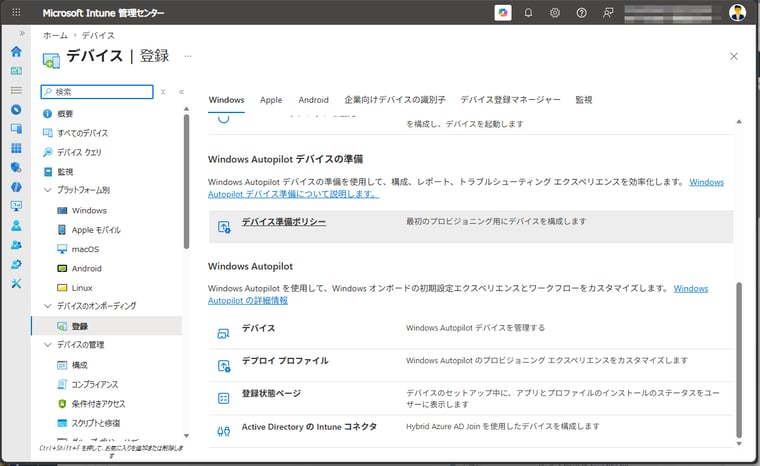Switch to the Apple tab
Screen dimensions: 760x466
[x=271, y=100]
